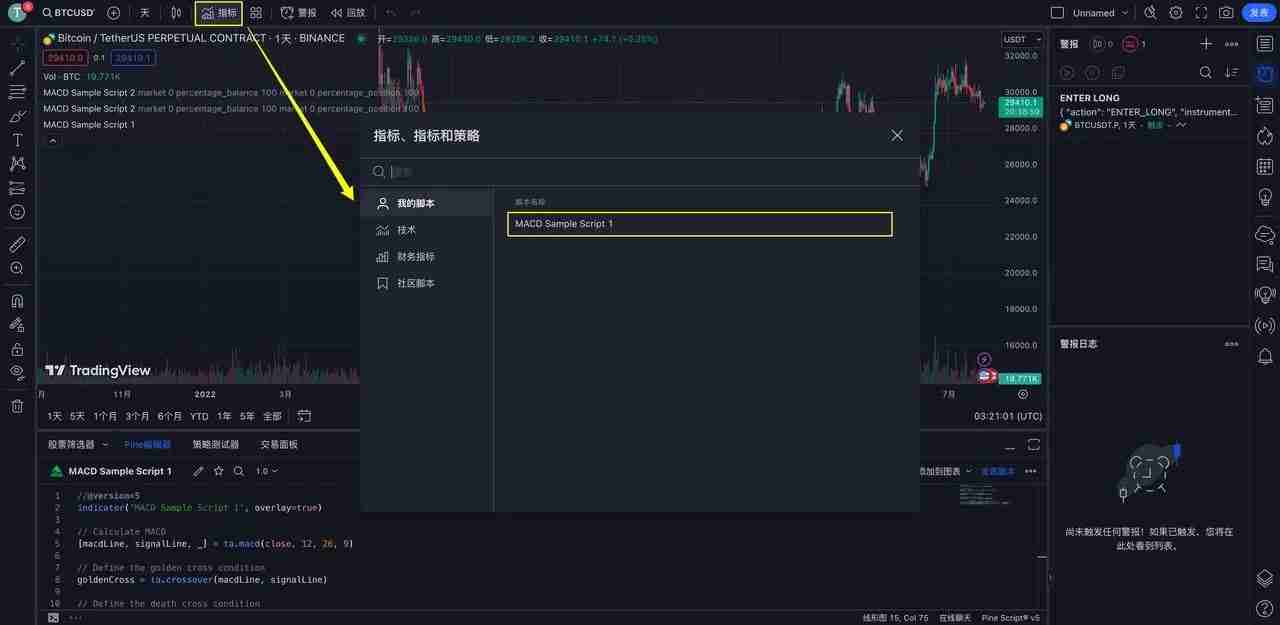The width and height of the screenshot is (1280, 625).
Task: Expand the 添加到图表 dropdown arrow
Action: [969, 470]
